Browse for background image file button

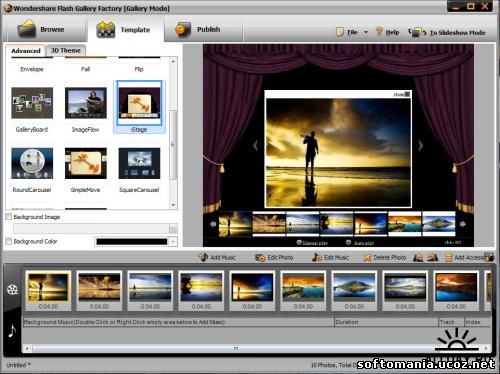tap(173, 229)
